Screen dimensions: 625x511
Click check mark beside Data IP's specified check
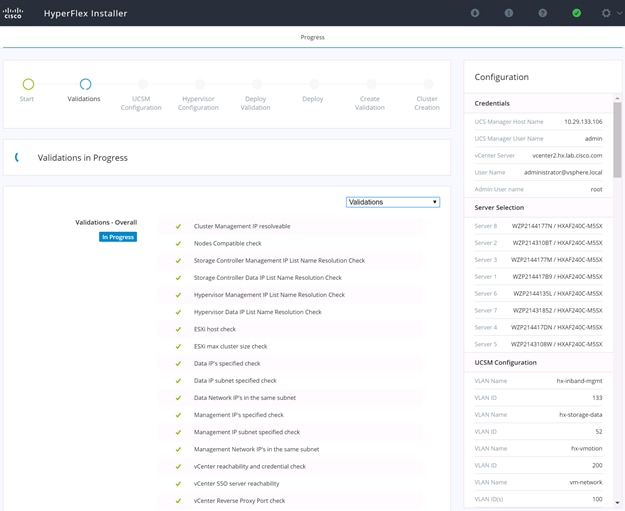[178, 364]
